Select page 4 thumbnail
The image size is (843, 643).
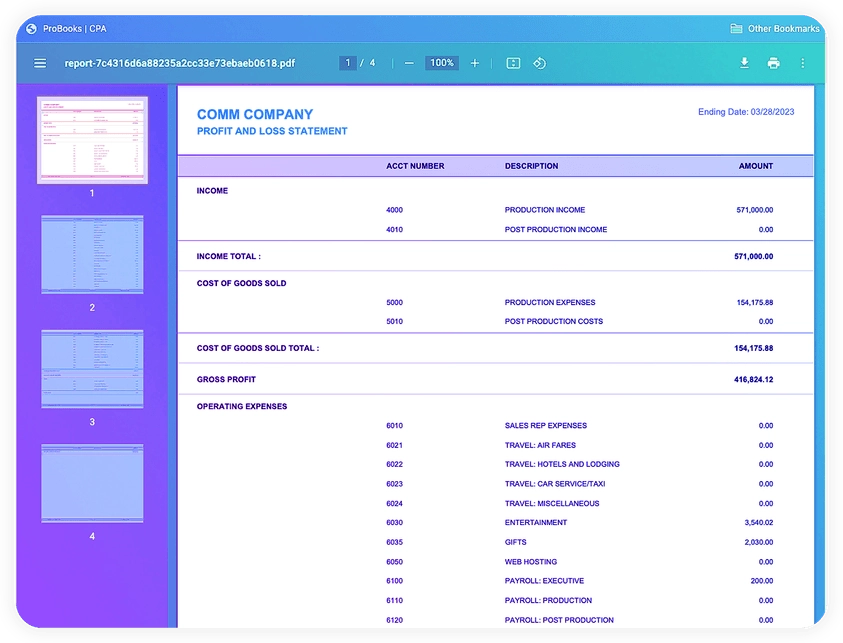tap(92, 483)
